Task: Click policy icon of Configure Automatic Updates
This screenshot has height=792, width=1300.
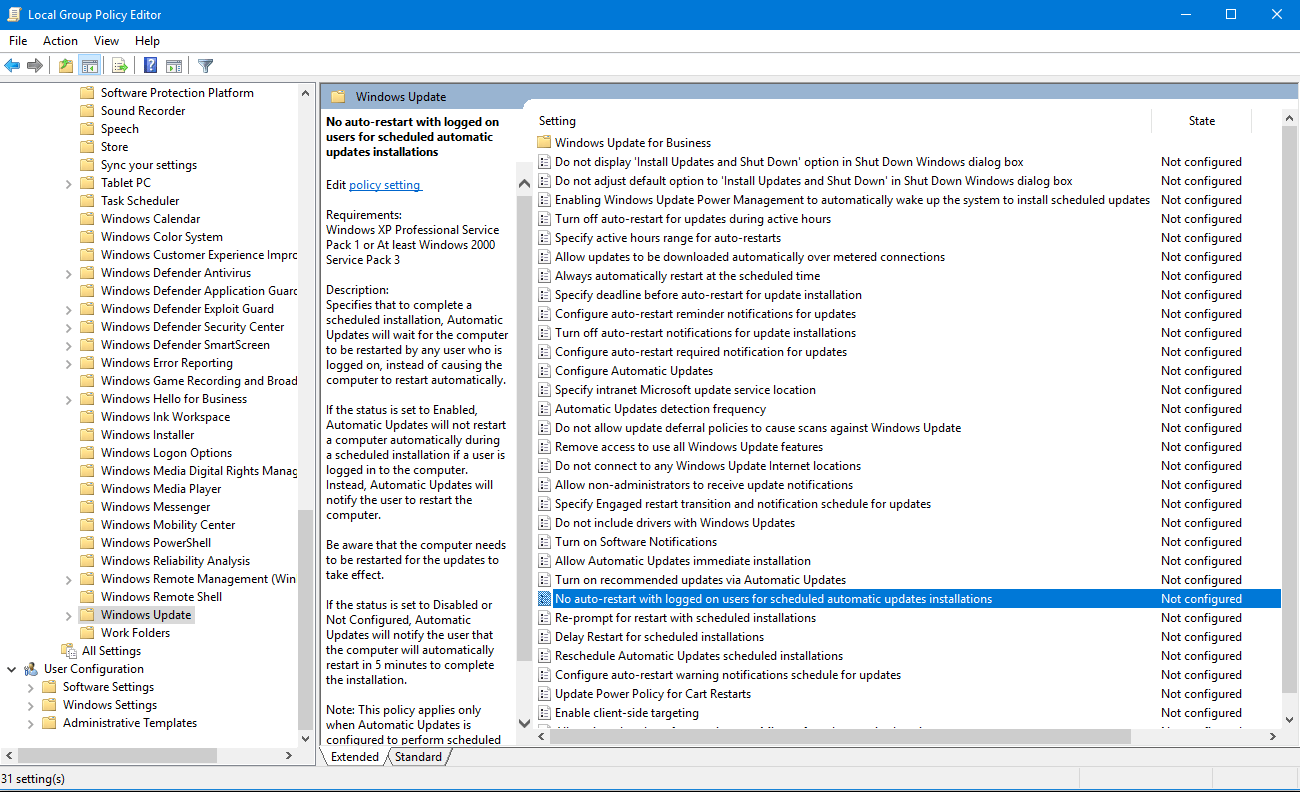Action: (x=544, y=371)
